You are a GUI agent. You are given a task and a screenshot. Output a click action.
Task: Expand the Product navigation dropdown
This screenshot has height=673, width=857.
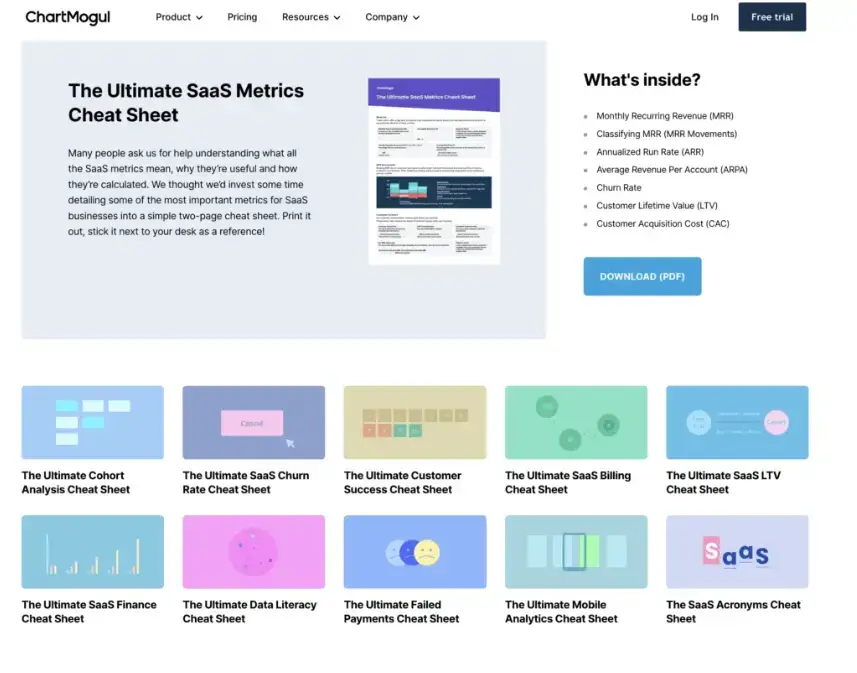tap(178, 17)
